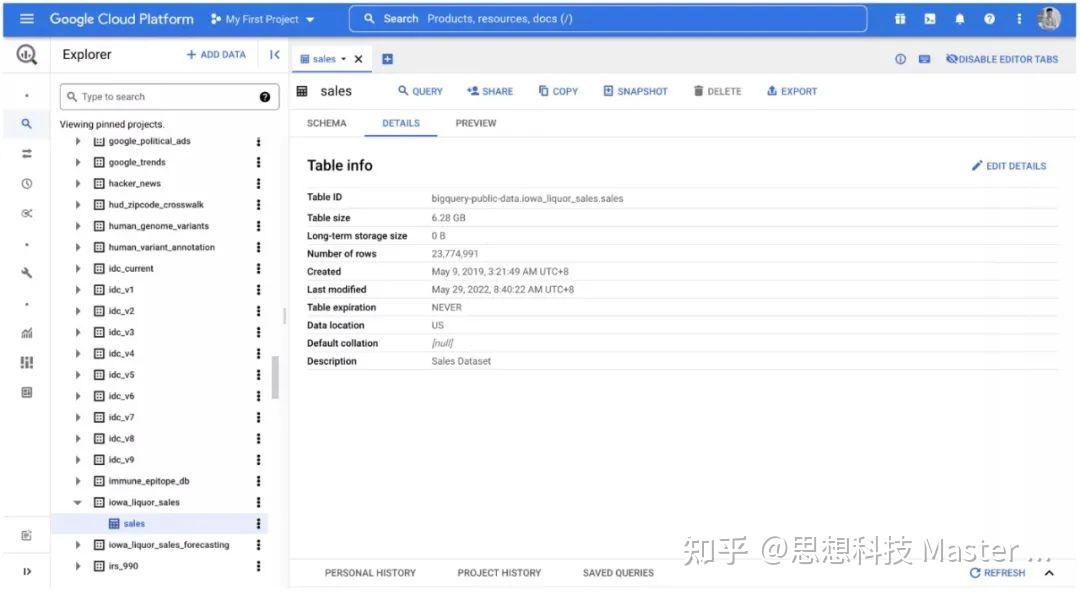Open the keyboard shortcuts icon

pos(924,59)
